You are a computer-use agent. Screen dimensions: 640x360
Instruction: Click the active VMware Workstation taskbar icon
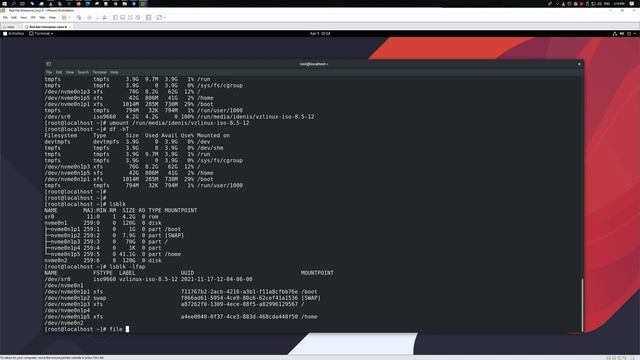pyautogui.click(x=143, y=4)
